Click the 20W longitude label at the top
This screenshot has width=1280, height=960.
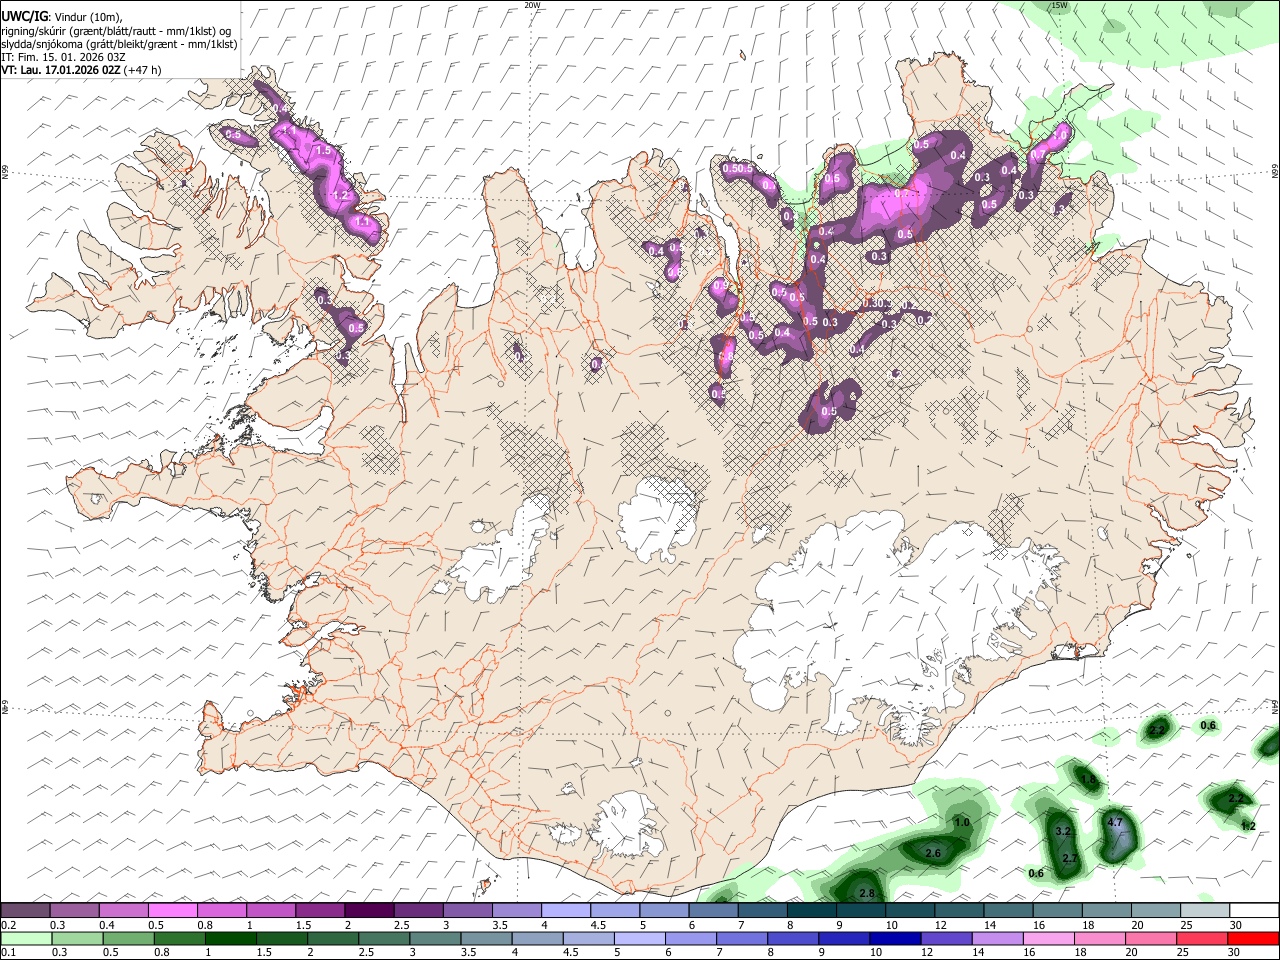pos(532,5)
